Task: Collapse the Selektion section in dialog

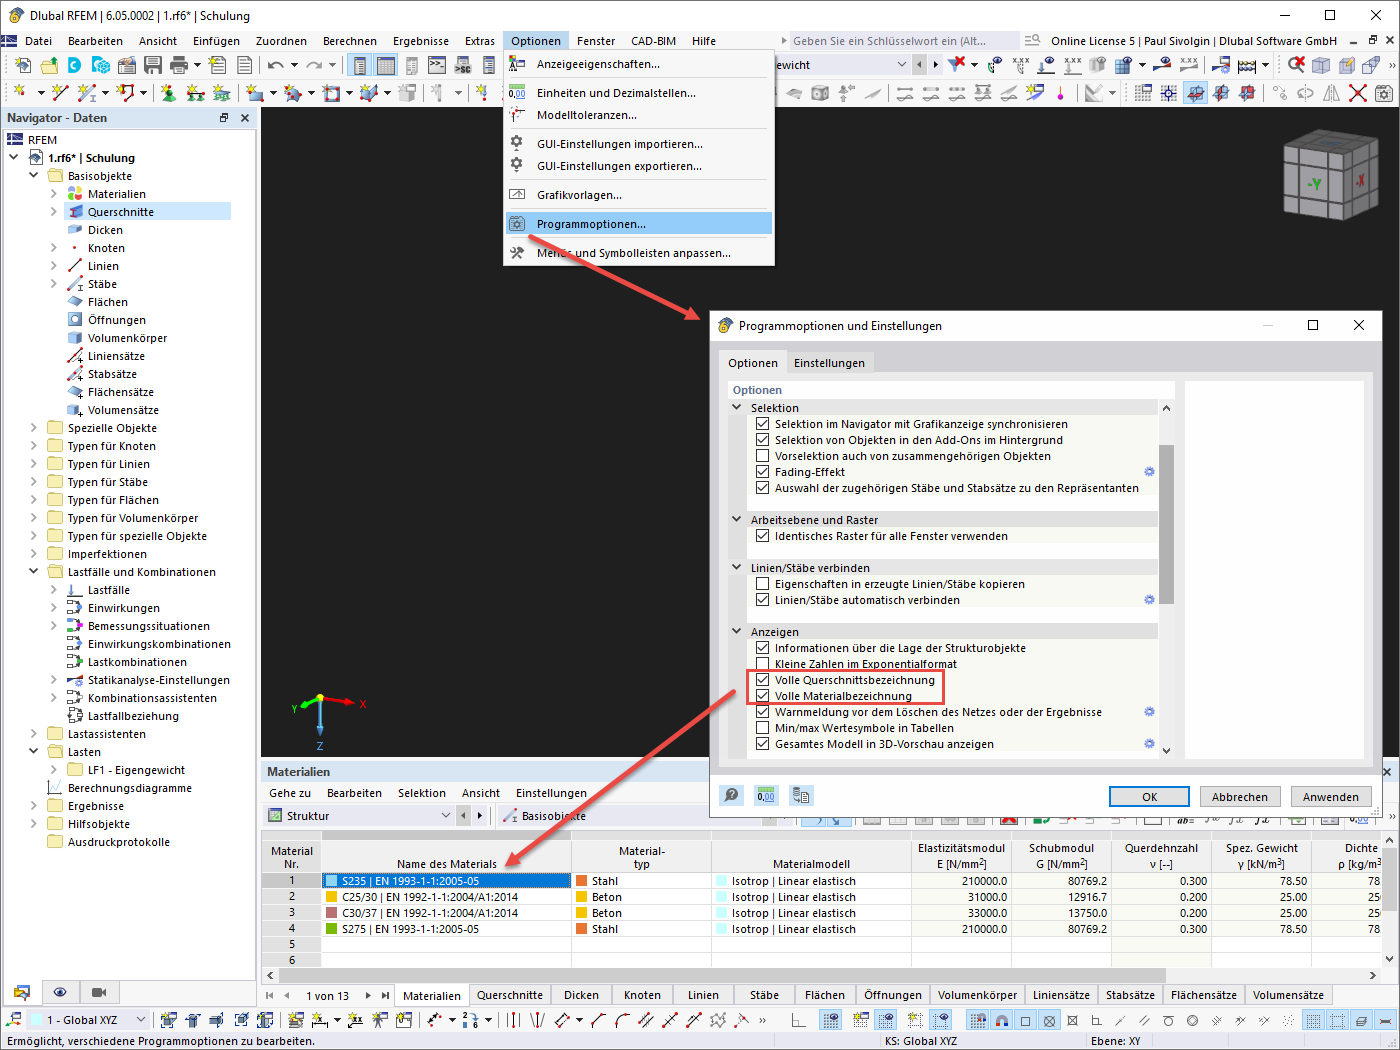Action: coord(738,408)
